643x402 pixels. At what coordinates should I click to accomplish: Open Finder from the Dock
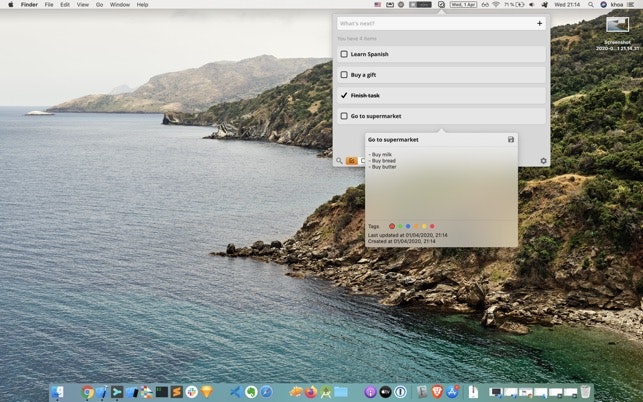point(57,392)
